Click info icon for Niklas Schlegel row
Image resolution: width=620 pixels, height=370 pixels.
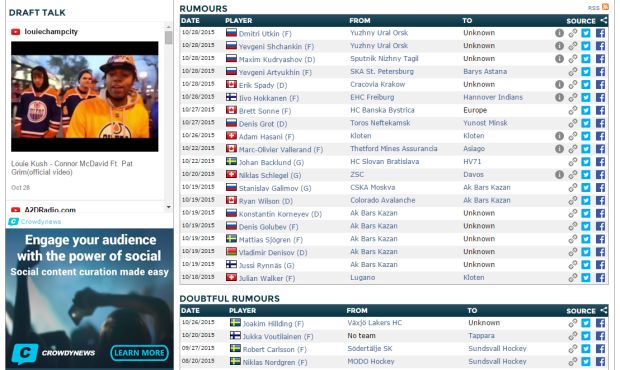click(559, 175)
